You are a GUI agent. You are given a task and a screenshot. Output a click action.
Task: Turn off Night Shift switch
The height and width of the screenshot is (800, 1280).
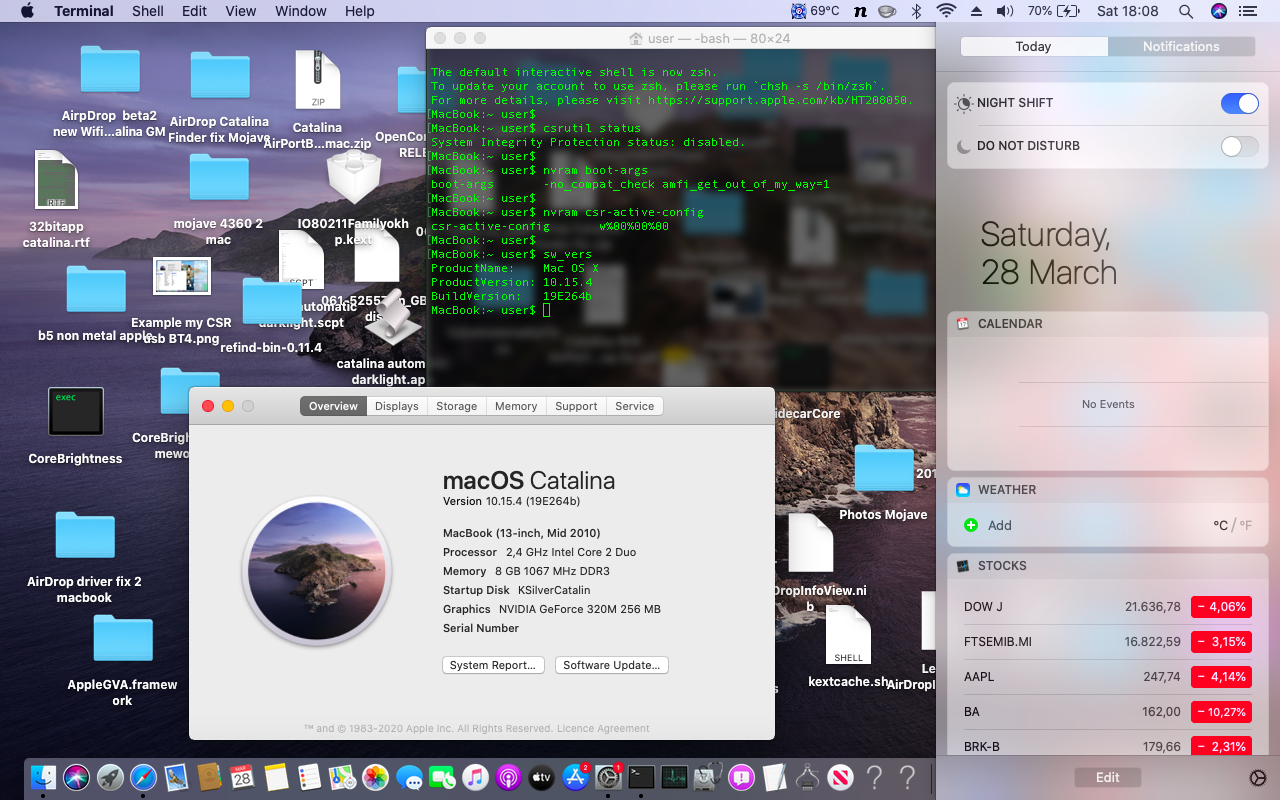tap(1240, 104)
